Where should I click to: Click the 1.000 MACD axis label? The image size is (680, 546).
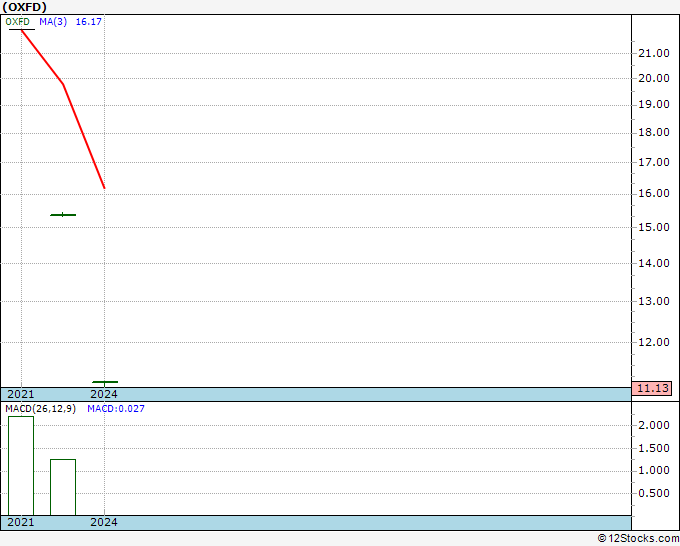pos(654,471)
